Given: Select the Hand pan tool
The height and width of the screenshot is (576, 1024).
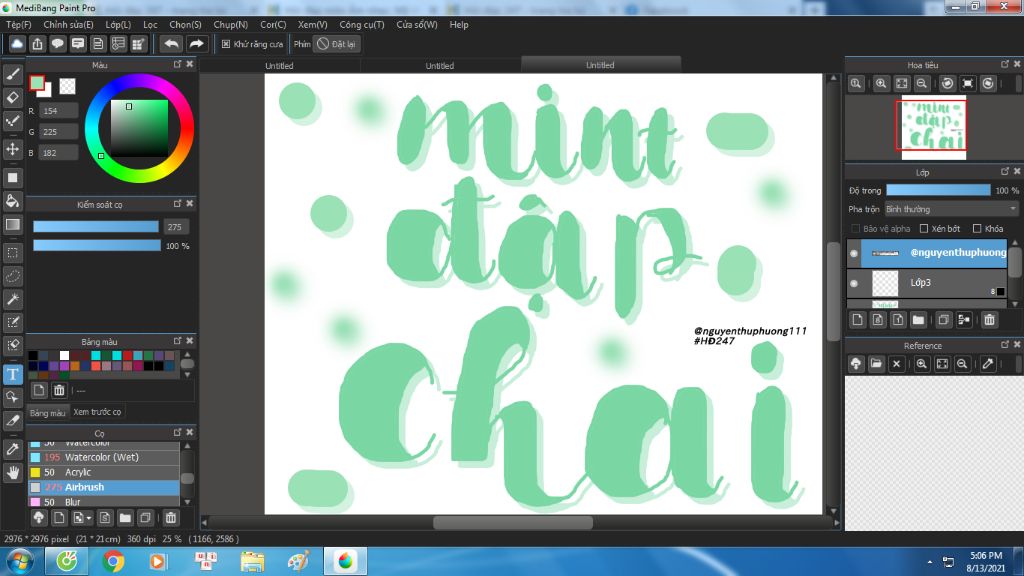Looking at the screenshot, I should click(12, 473).
